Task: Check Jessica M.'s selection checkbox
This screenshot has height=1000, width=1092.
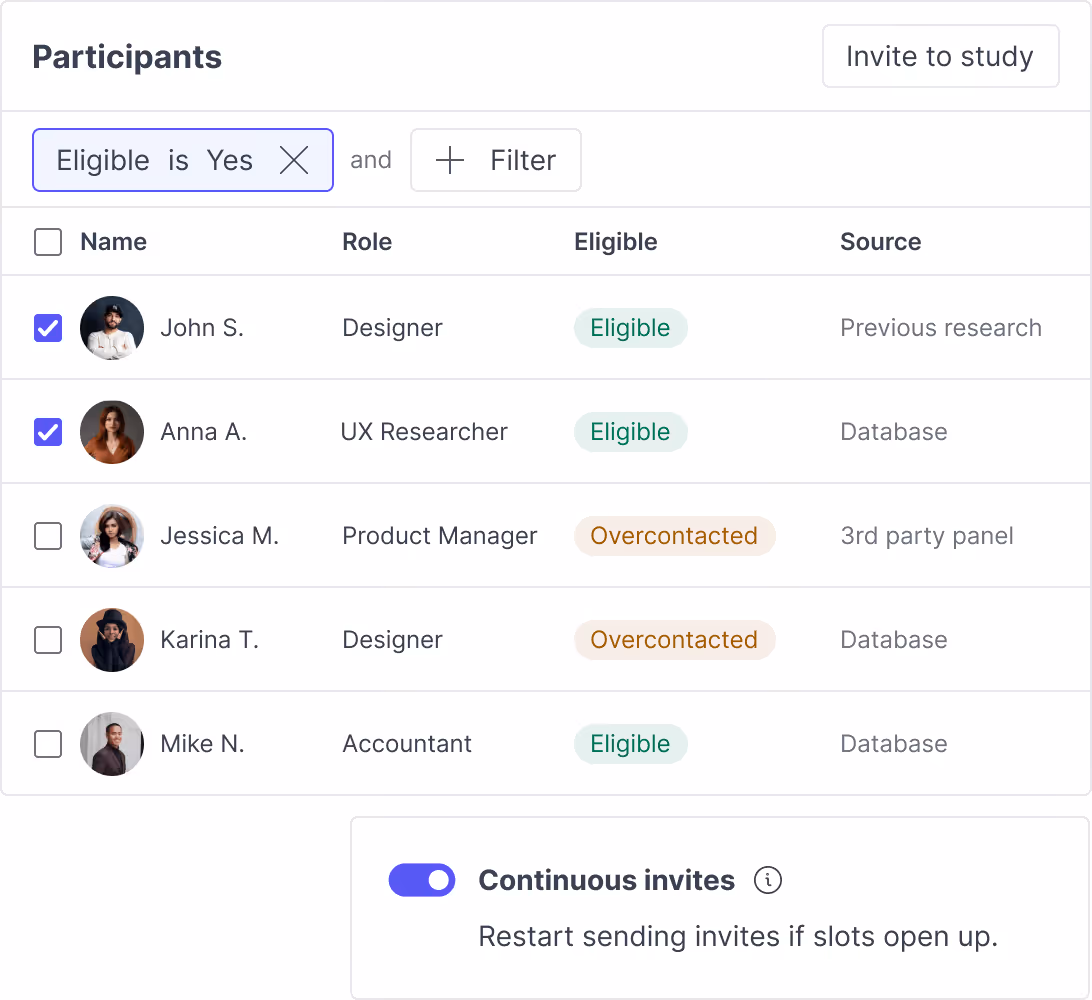Action: click(47, 535)
